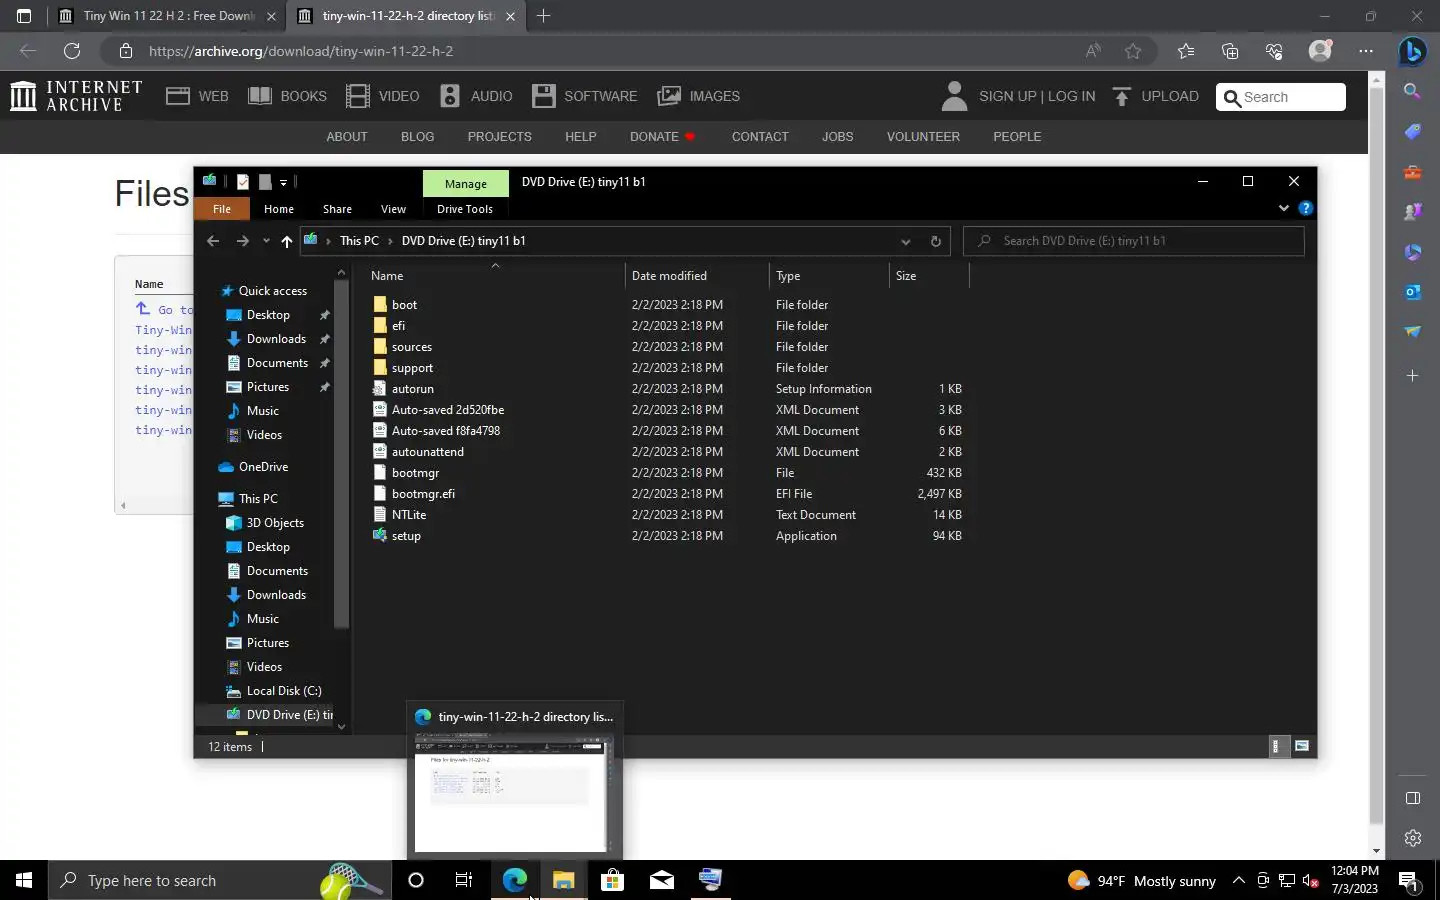Click the Search DVD Drive field

pos(1134,241)
